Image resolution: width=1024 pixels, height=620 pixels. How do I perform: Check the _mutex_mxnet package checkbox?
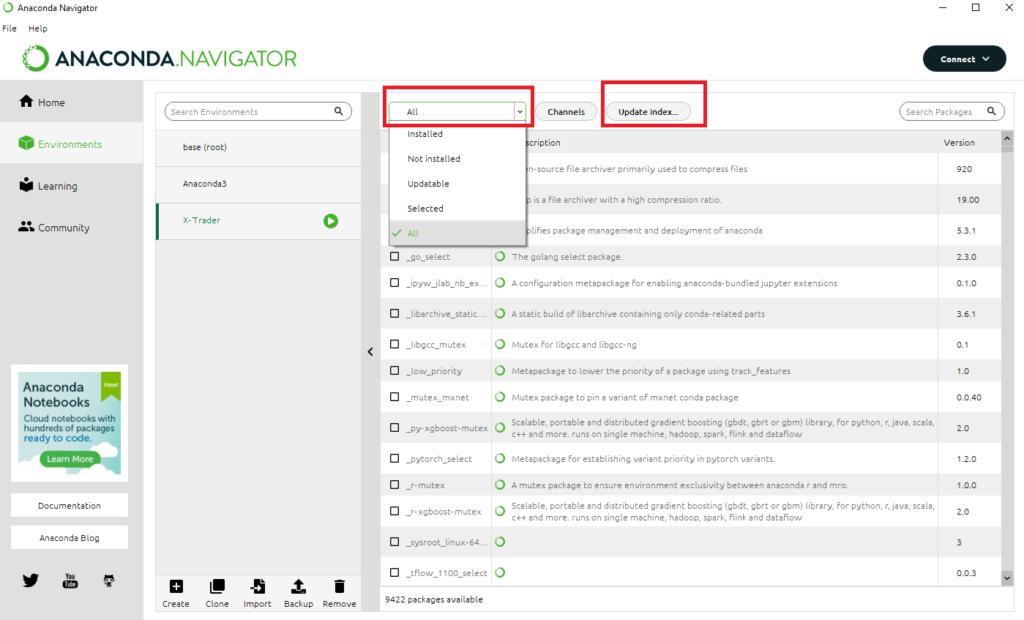394,397
